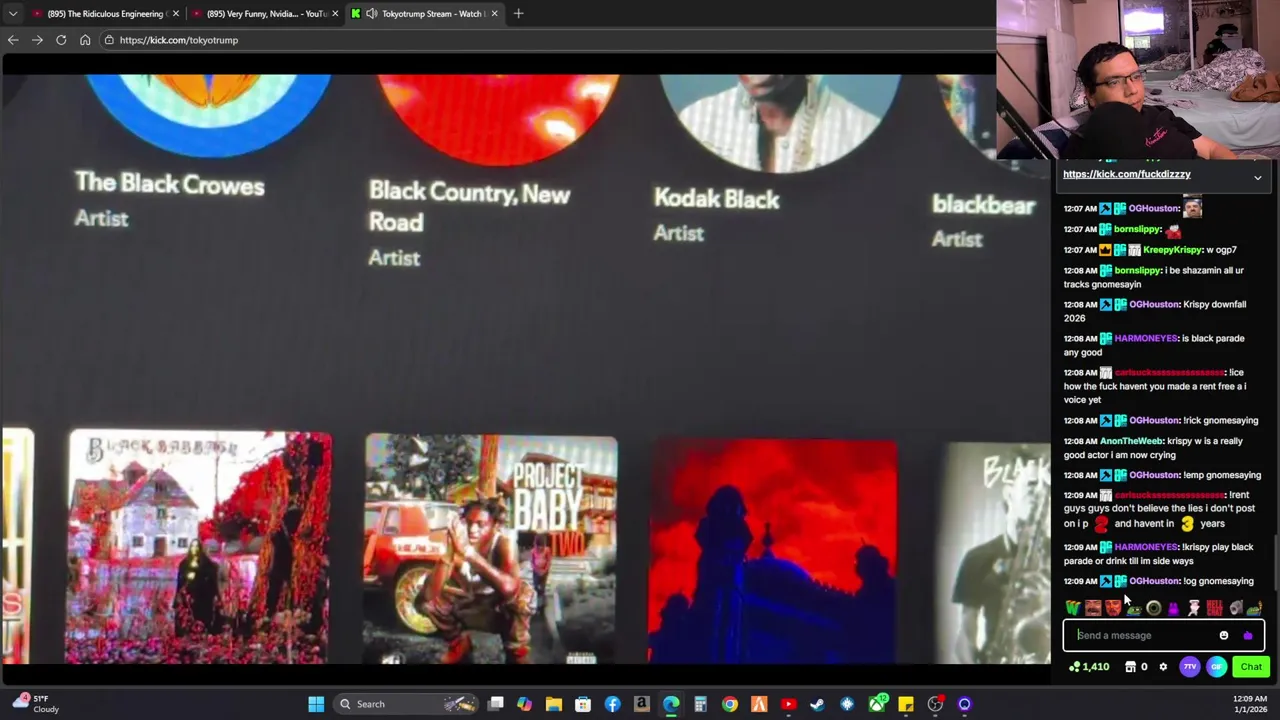1280x720 pixels.
Task: Reload the current page
Action: click(61, 40)
